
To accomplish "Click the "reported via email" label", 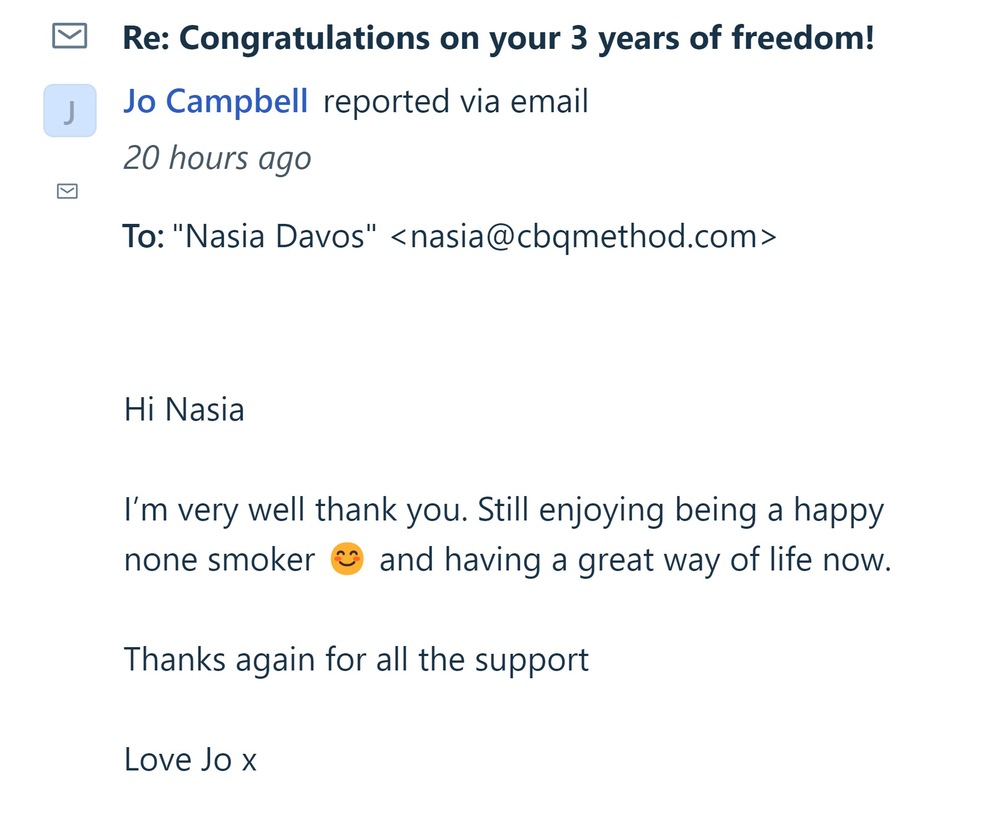I will click(x=456, y=101).
